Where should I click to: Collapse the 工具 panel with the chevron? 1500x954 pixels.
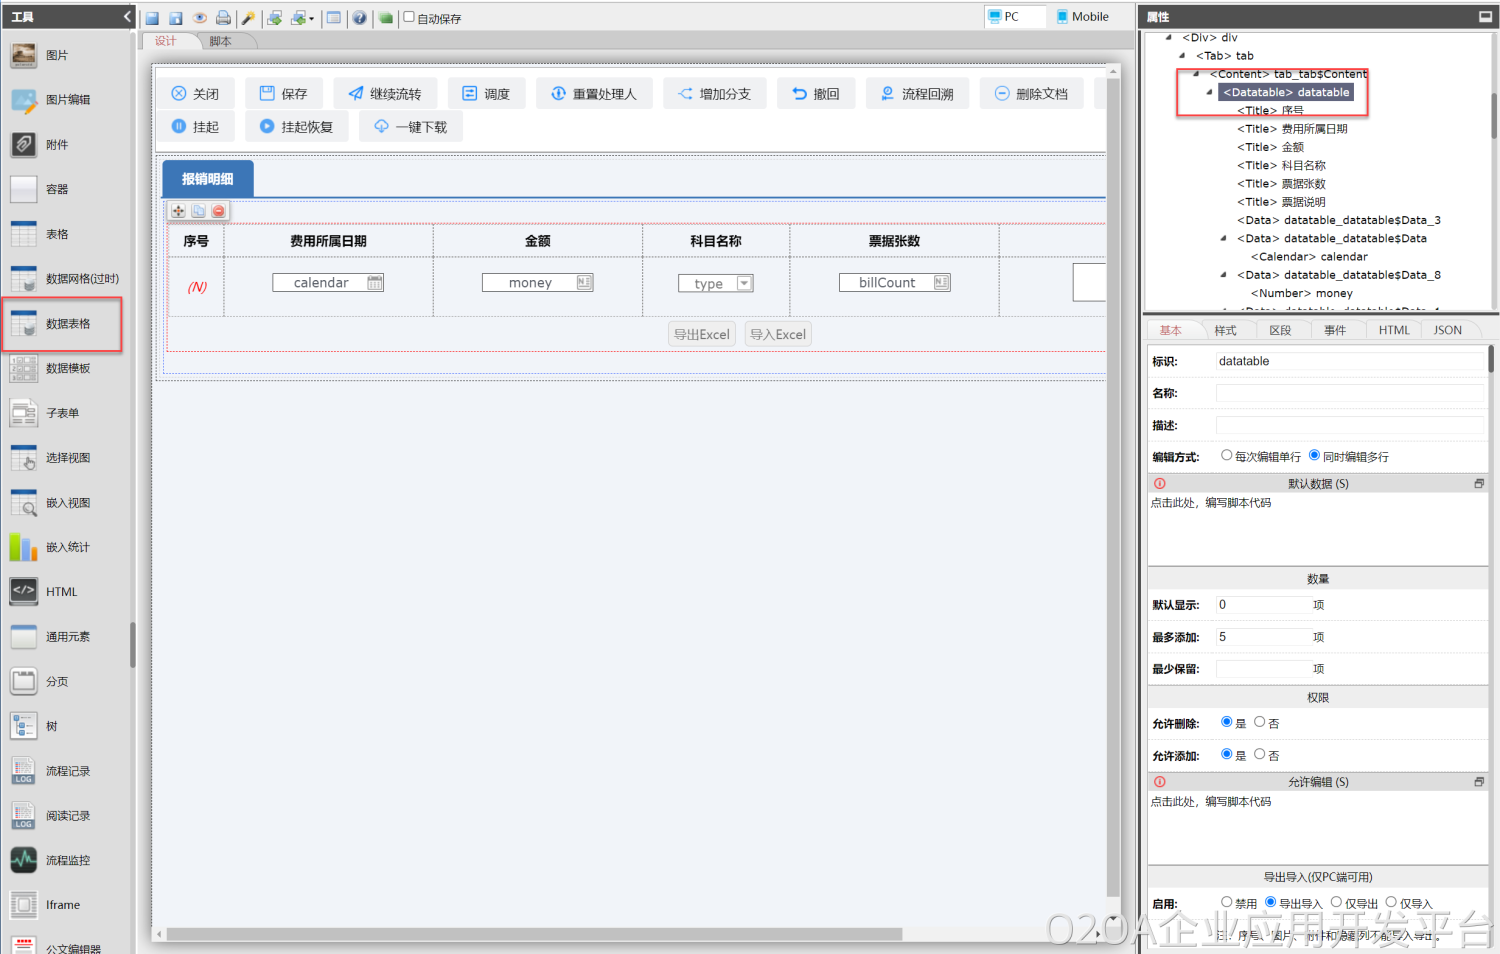pos(127,17)
